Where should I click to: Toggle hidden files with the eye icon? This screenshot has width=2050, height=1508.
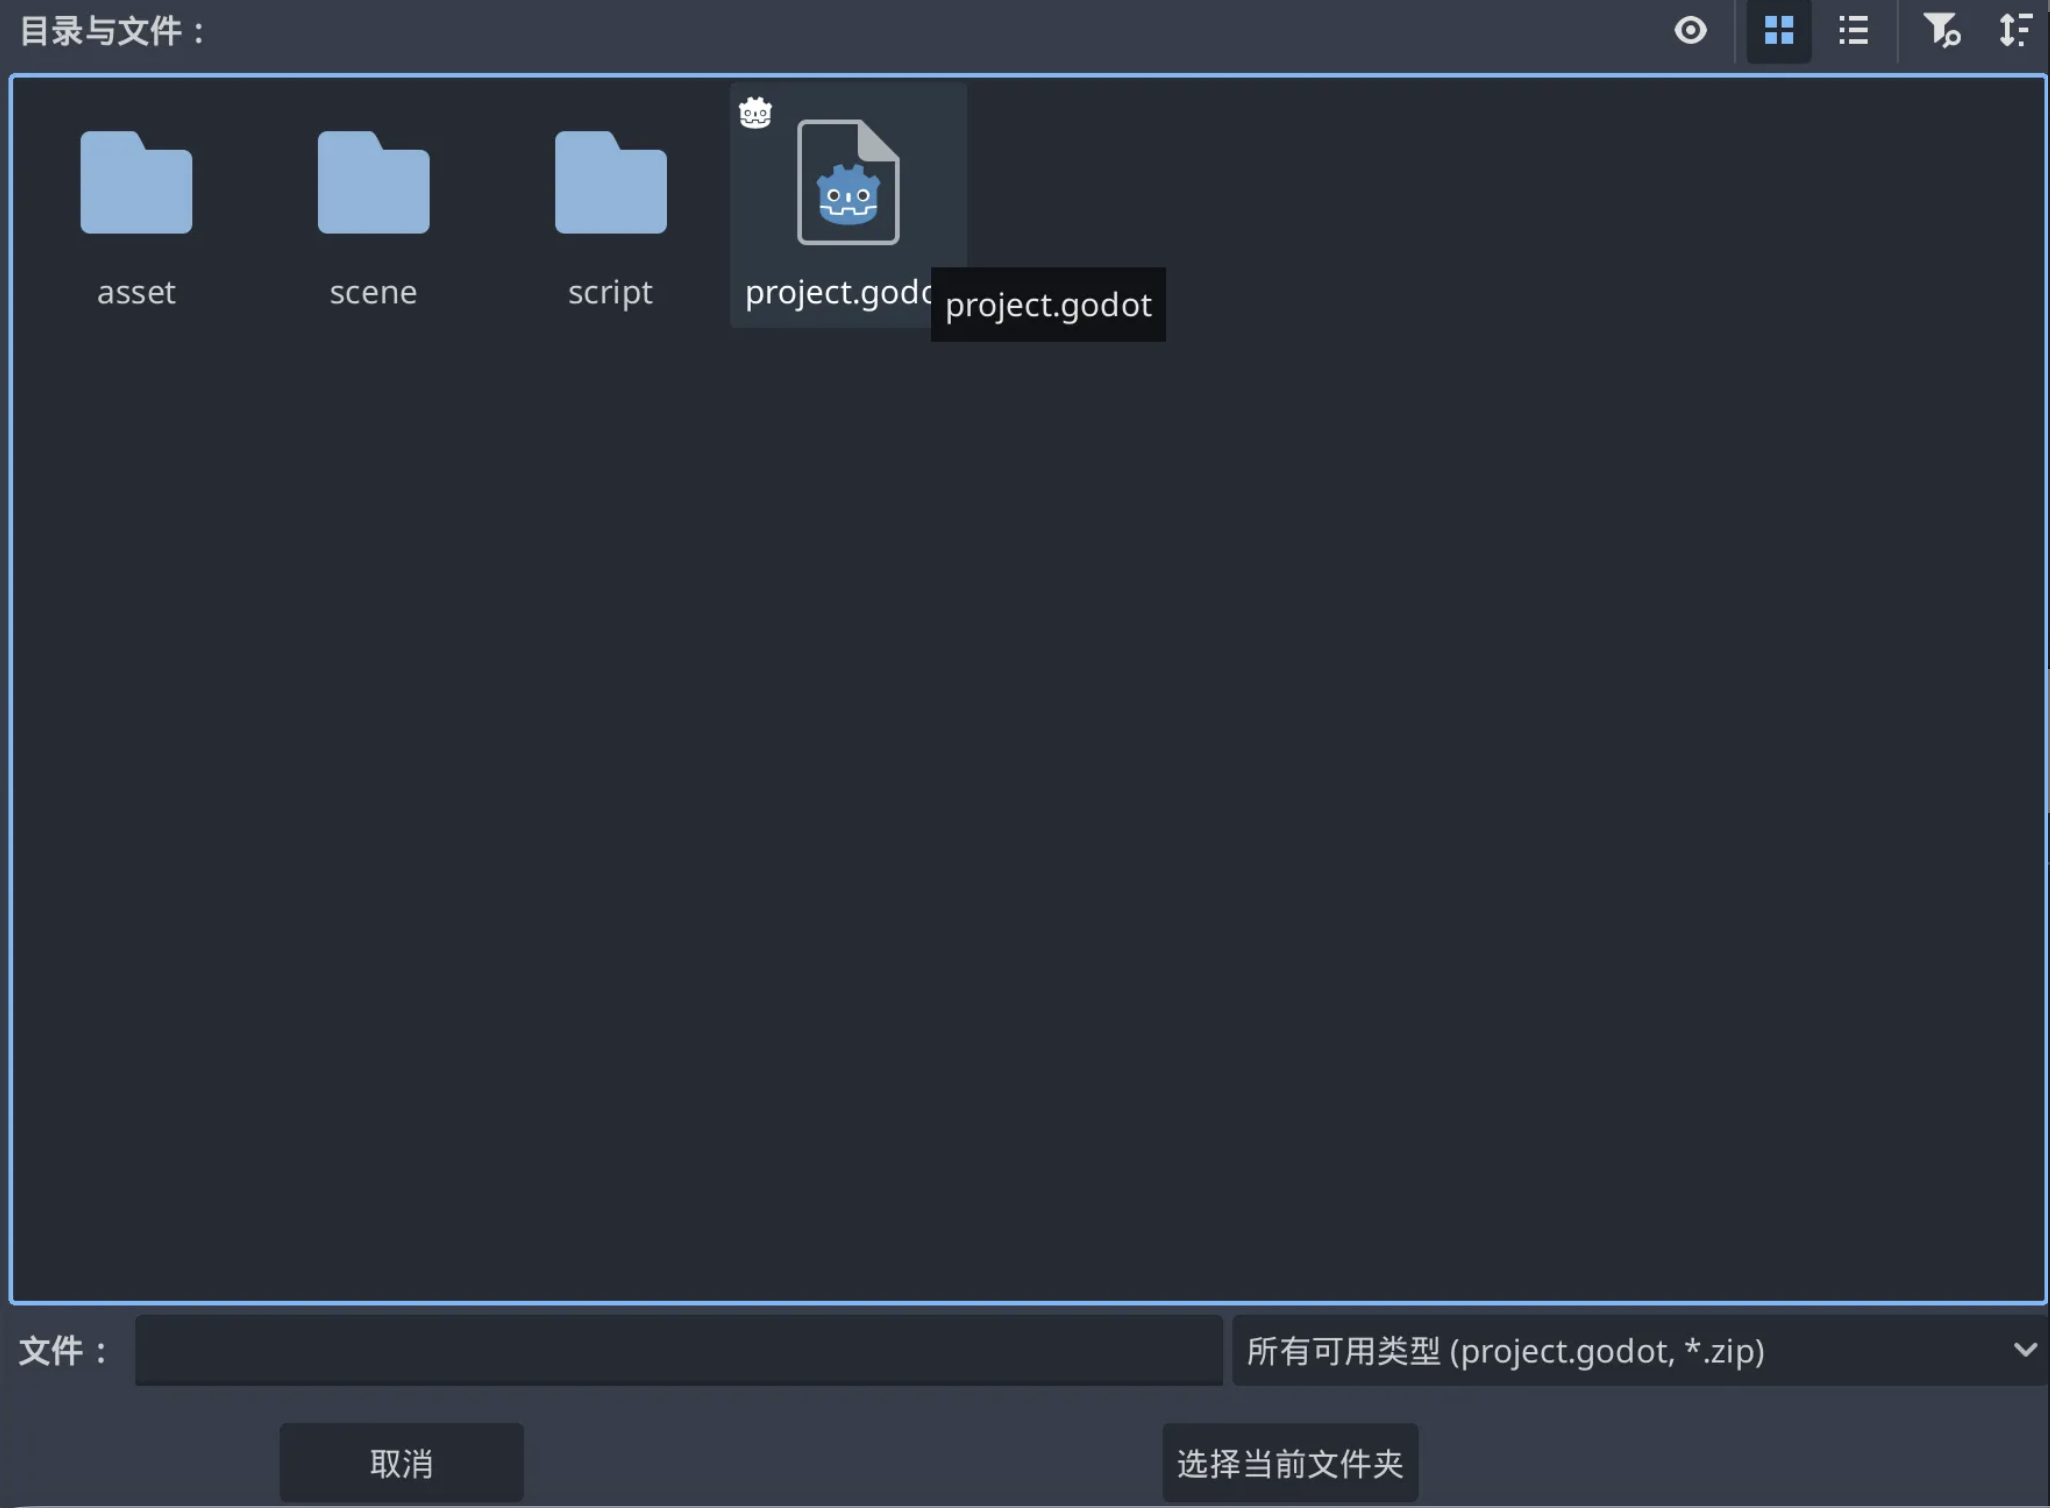pos(1690,31)
